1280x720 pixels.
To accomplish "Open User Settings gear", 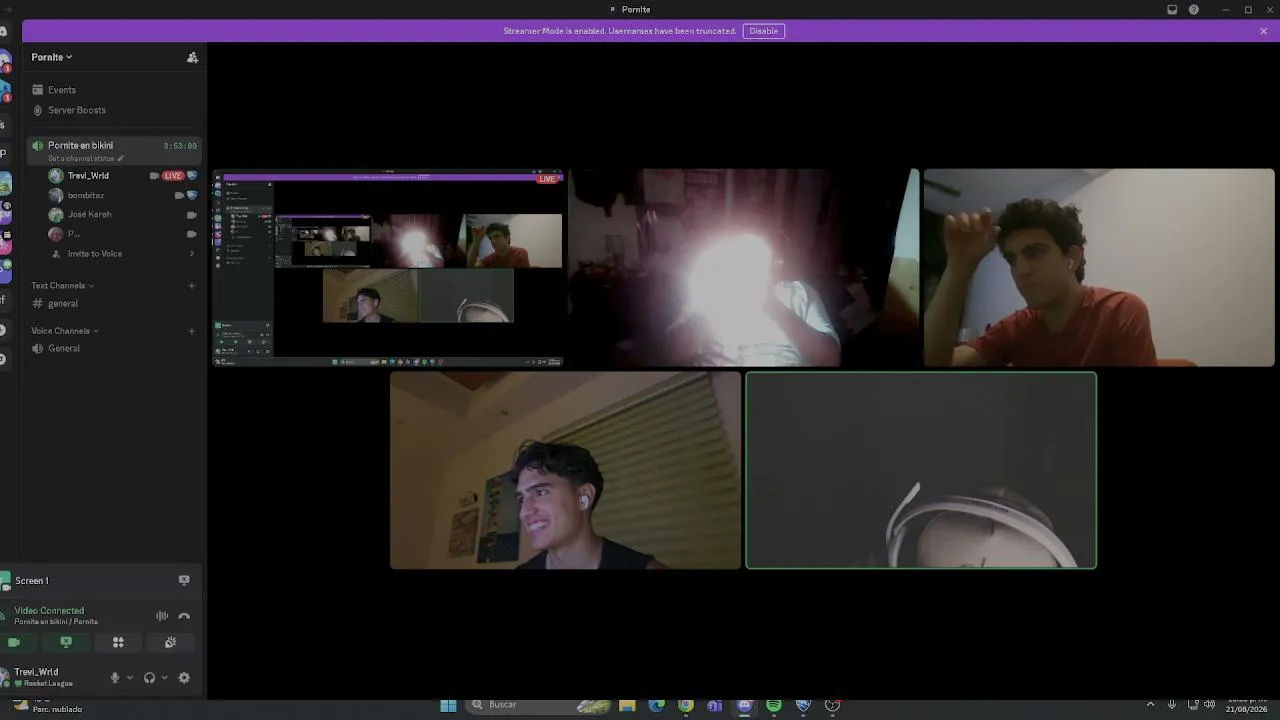I will 184,678.
